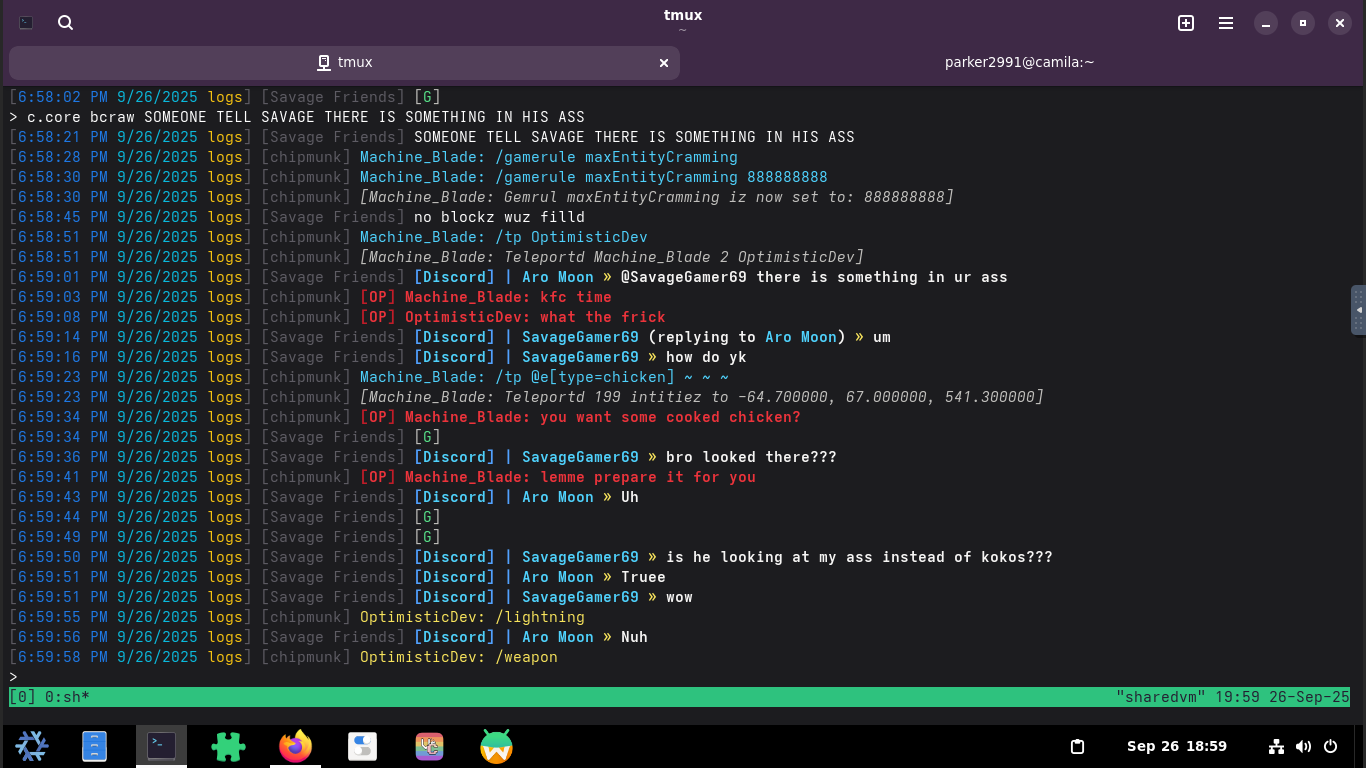Launch Firefox from the taskbar
Screen dimensions: 1366x768
point(296,746)
